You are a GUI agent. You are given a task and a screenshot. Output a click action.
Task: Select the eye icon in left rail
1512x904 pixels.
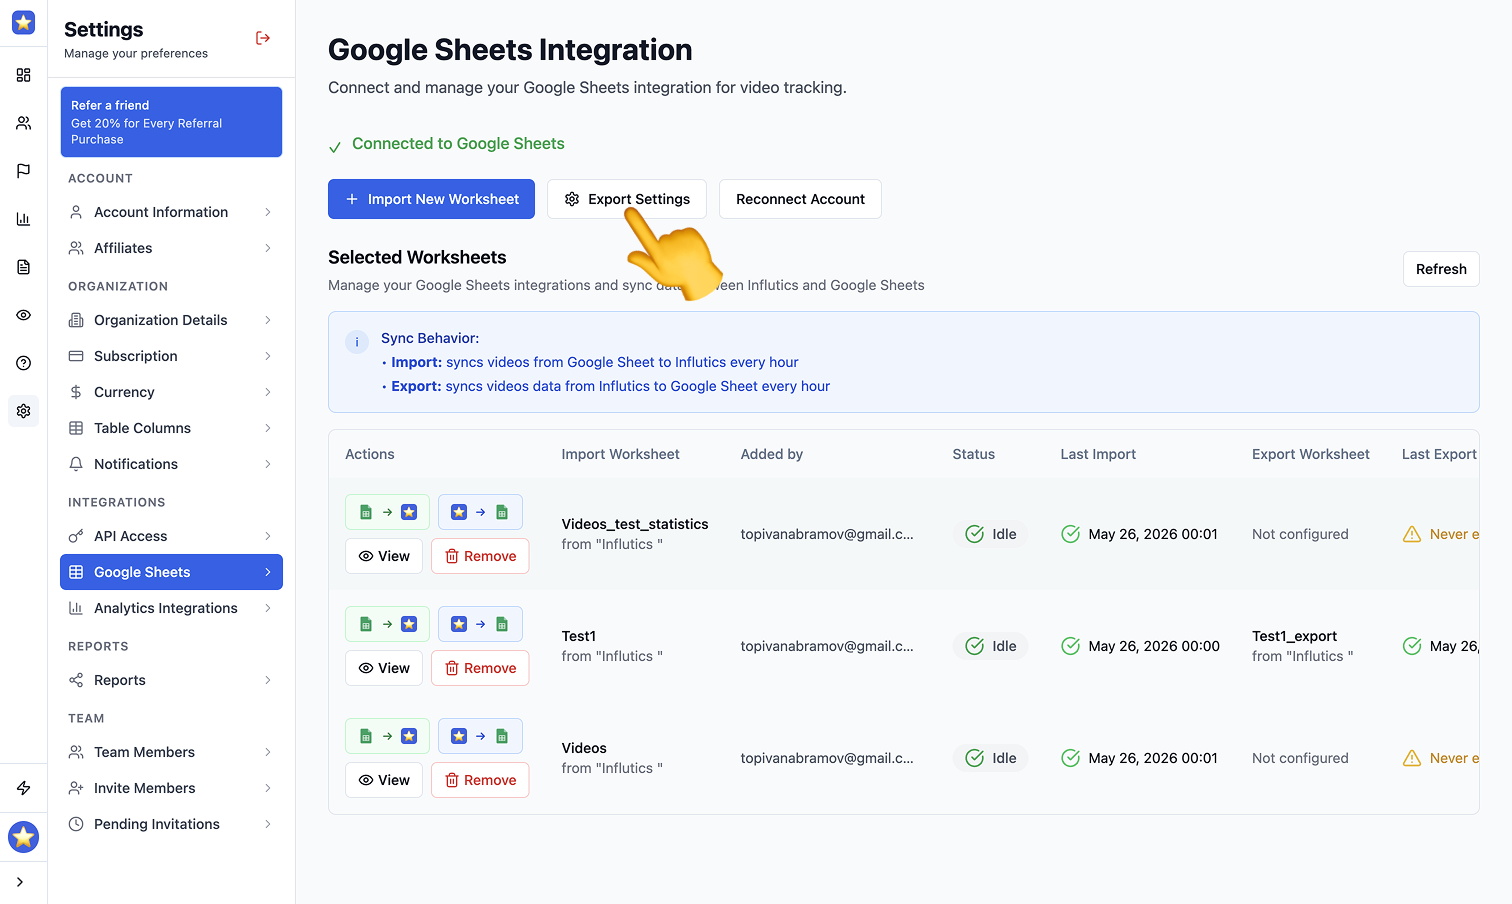(x=23, y=315)
